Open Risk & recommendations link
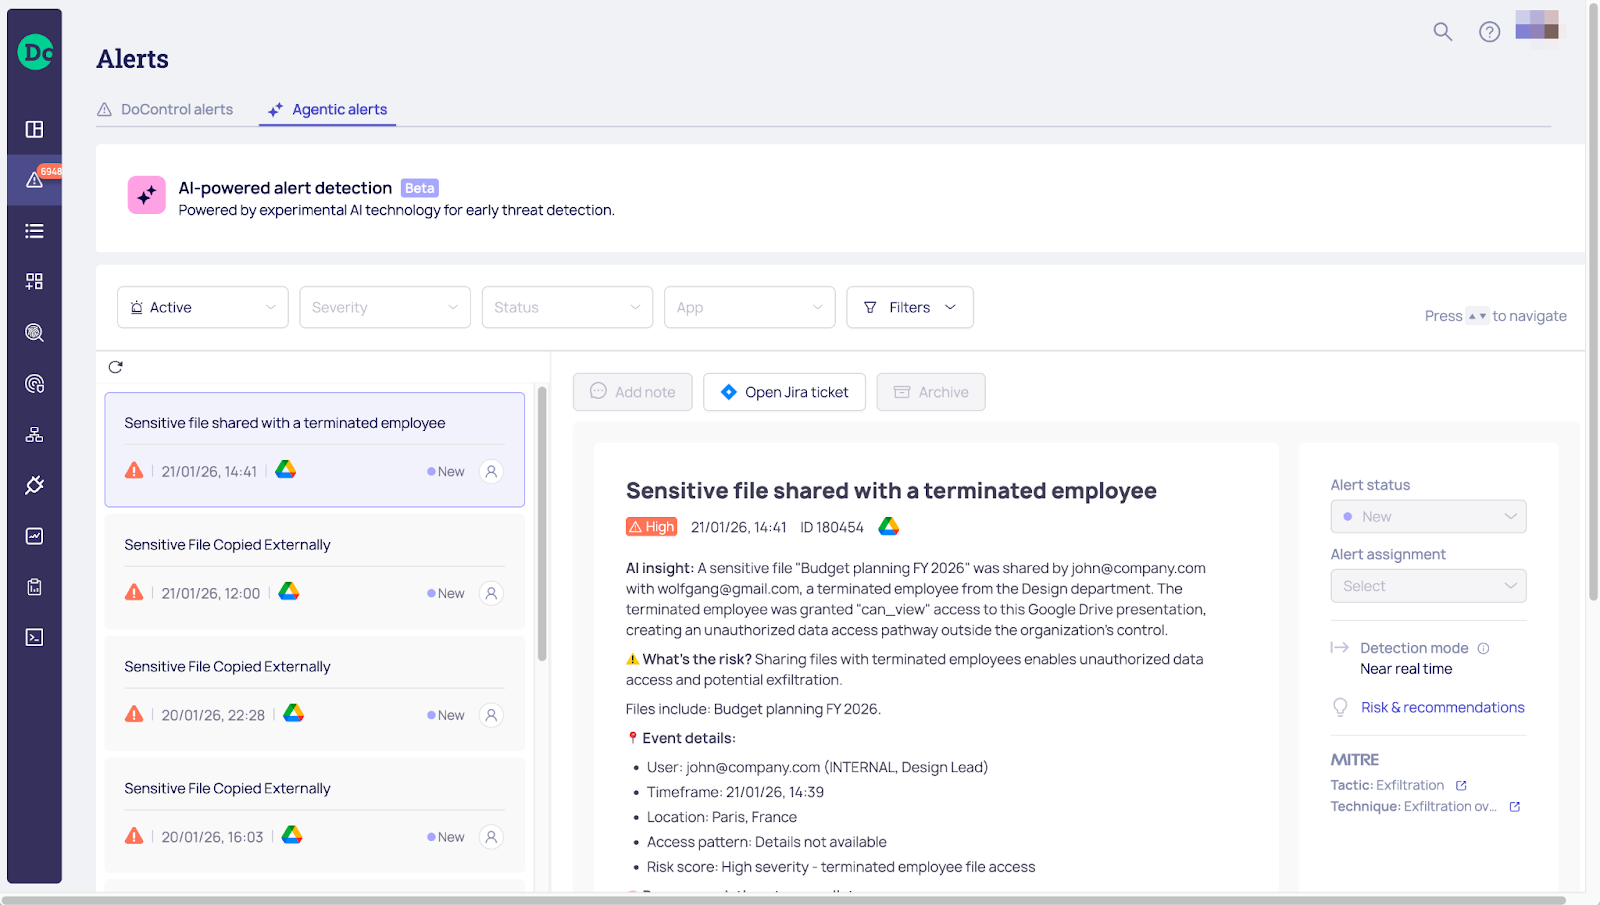The image size is (1600, 905). point(1442,707)
